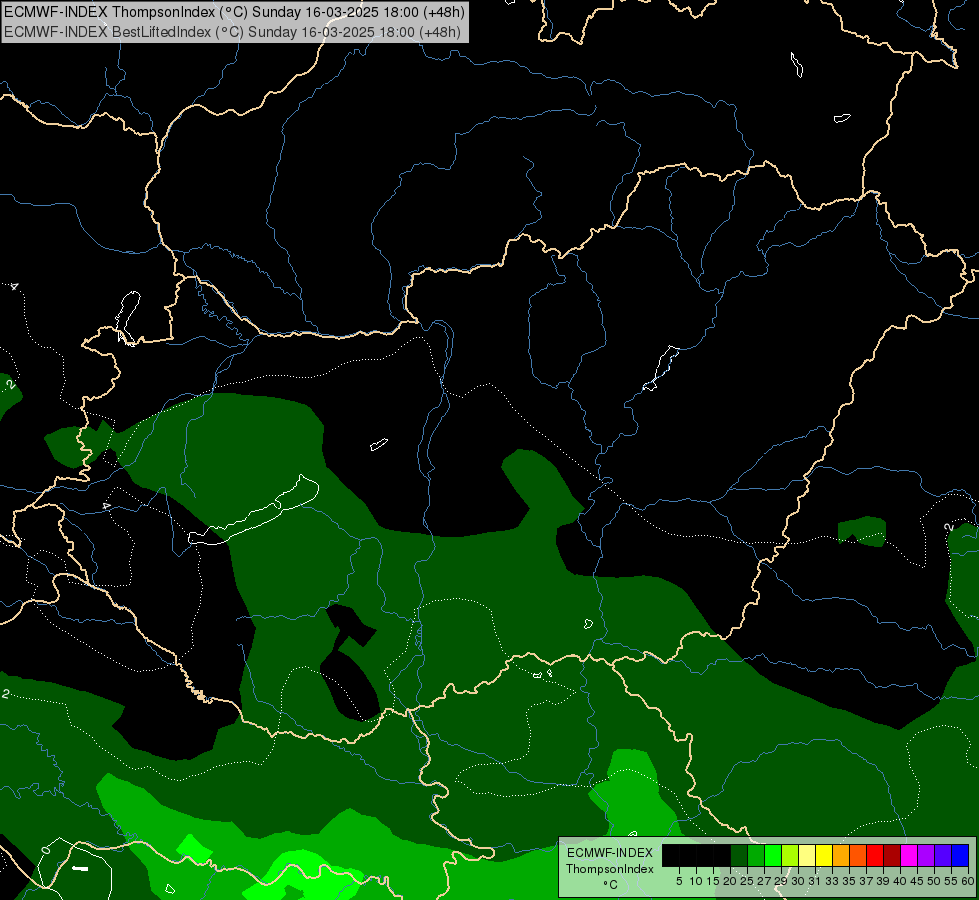Click the bright red 37–39 legend swatch

coord(875,856)
